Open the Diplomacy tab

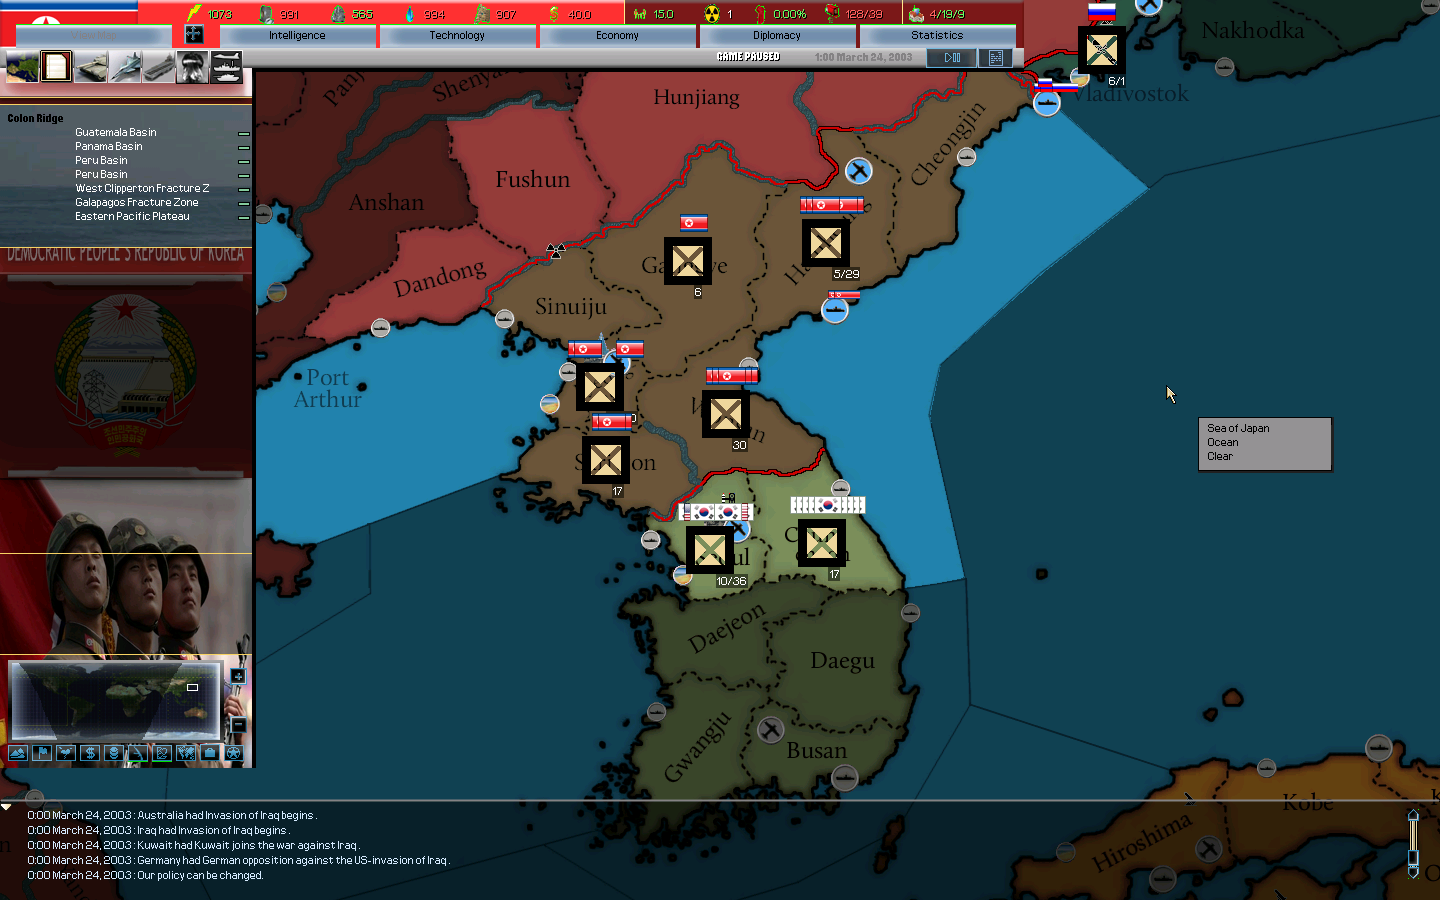pos(777,35)
